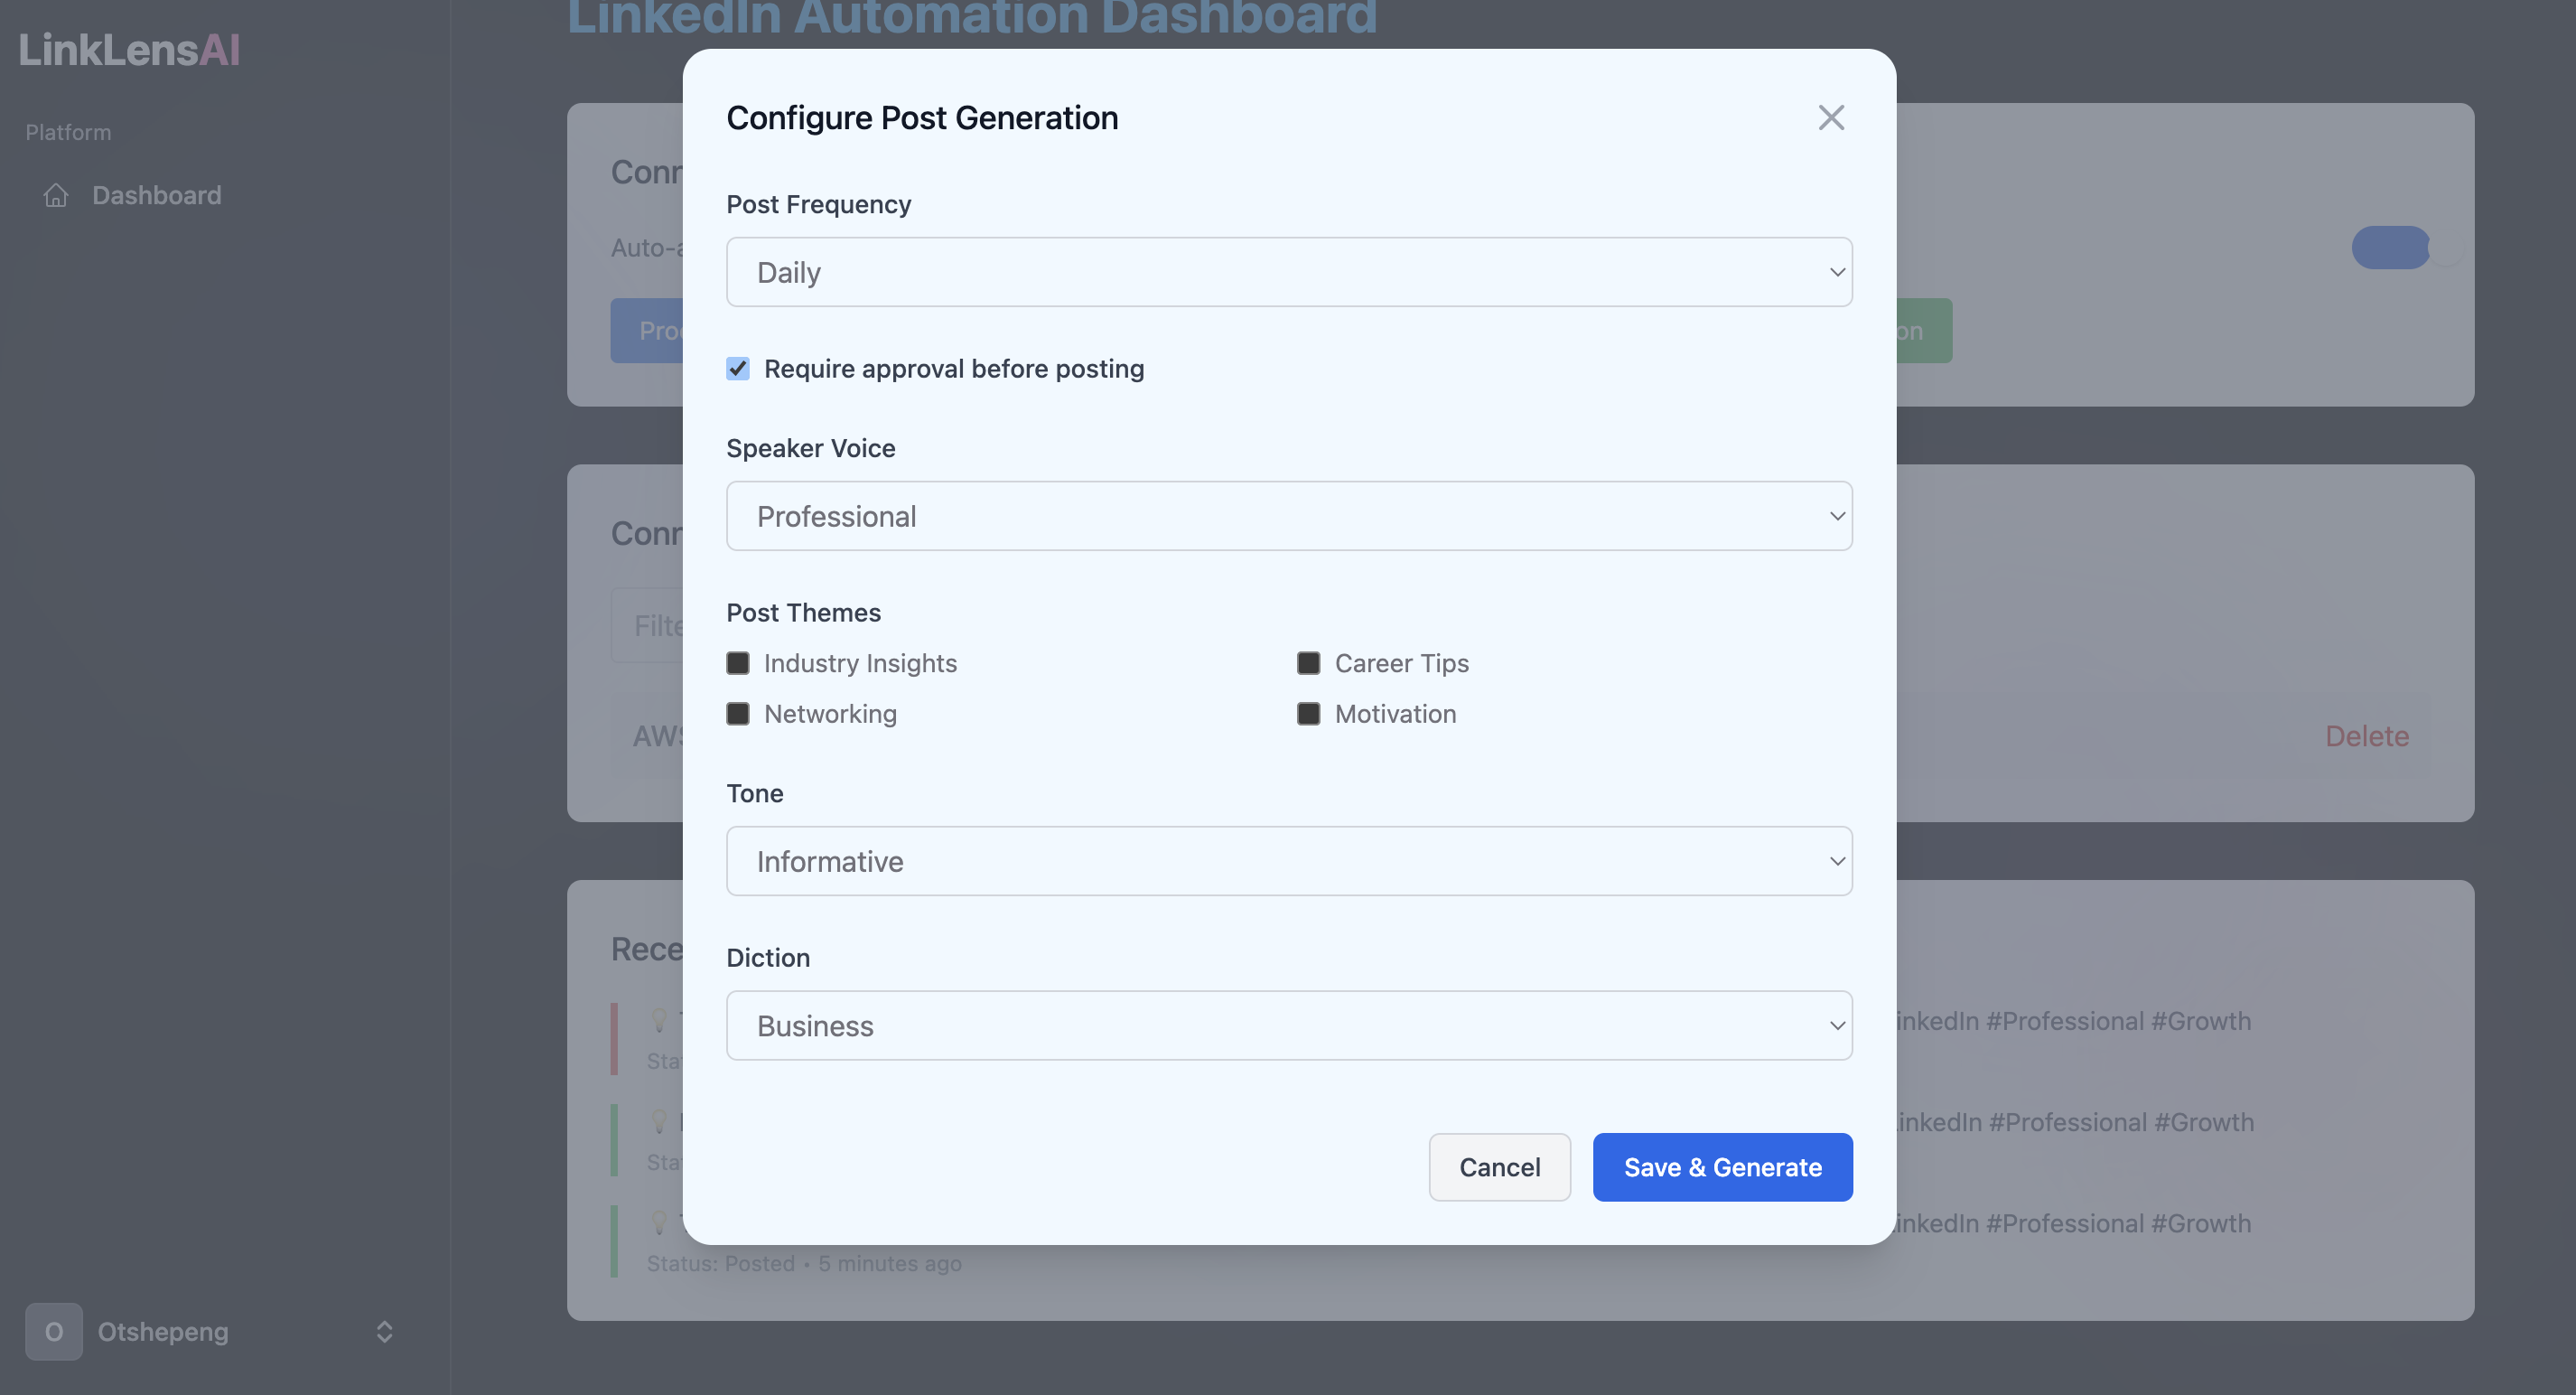This screenshot has height=1395, width=2576.
Task: Open the Post Frequency dropdown
Action: click(1288, 272)
